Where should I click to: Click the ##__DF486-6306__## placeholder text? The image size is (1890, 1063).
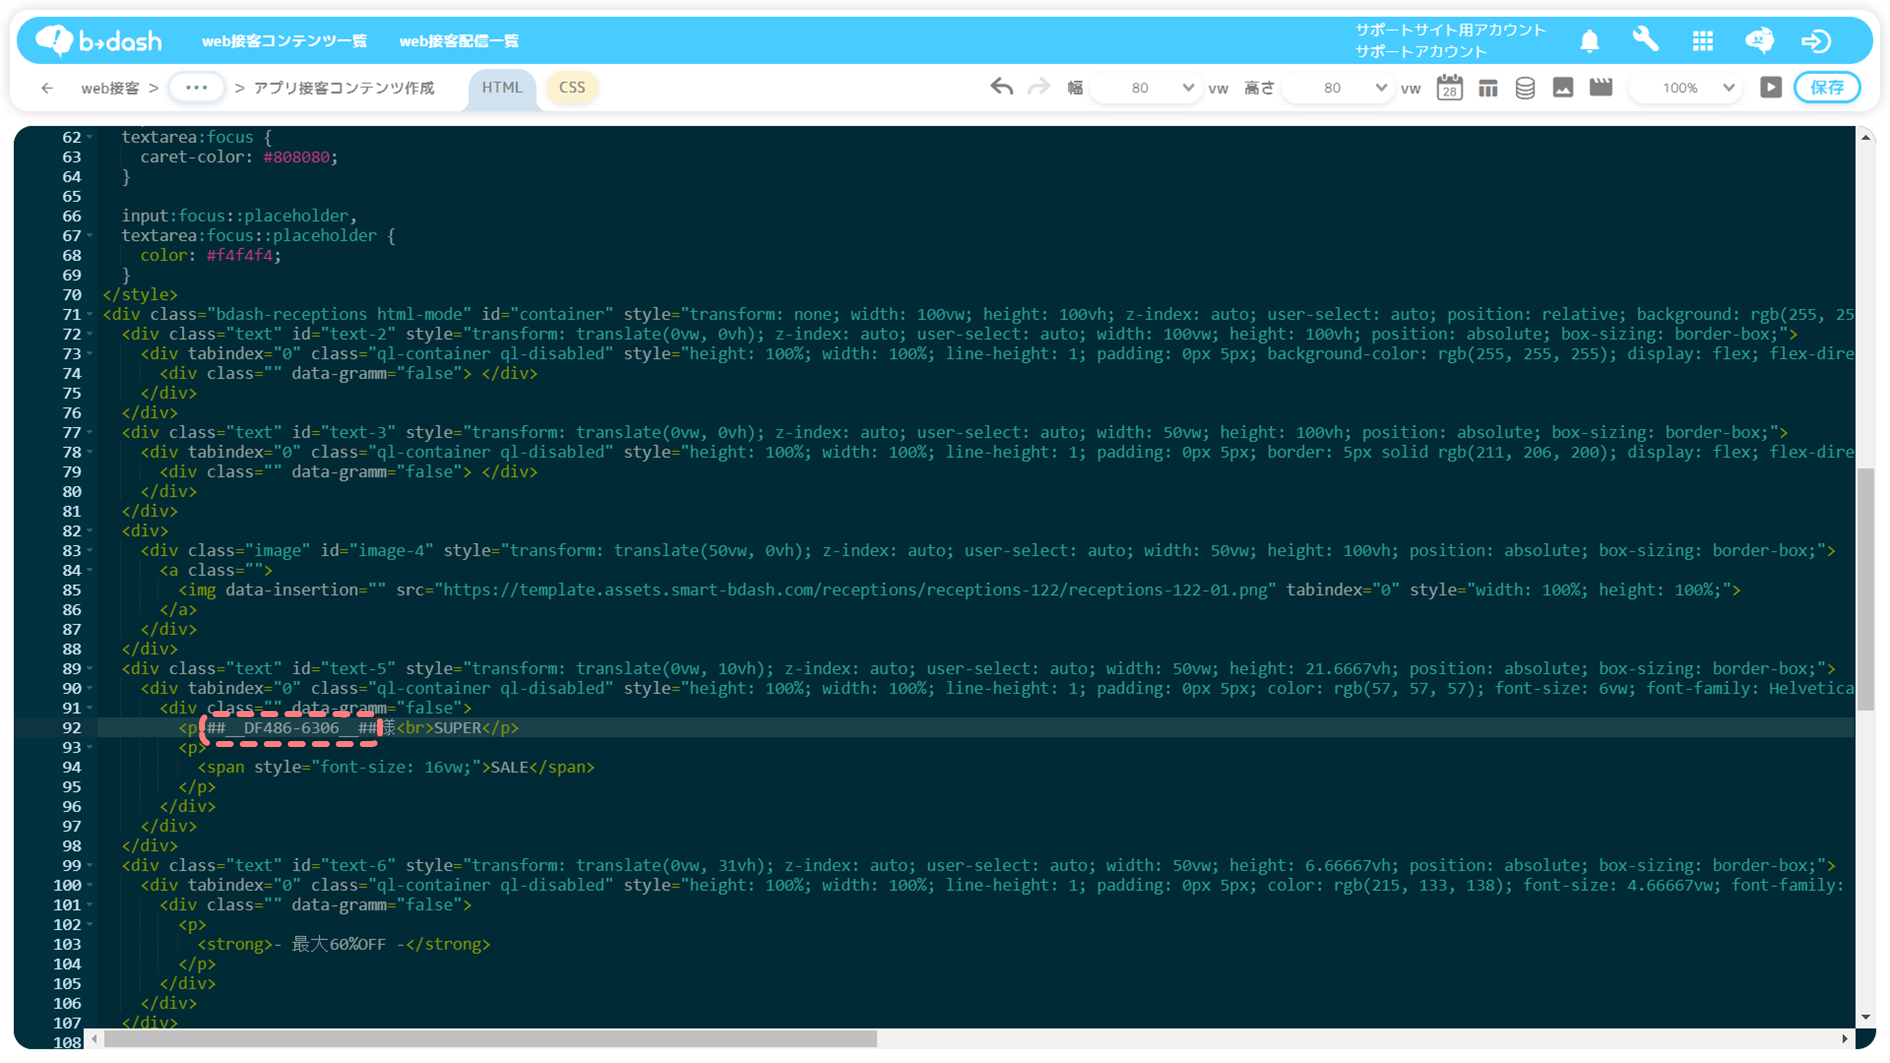click(x=292, y=728)
